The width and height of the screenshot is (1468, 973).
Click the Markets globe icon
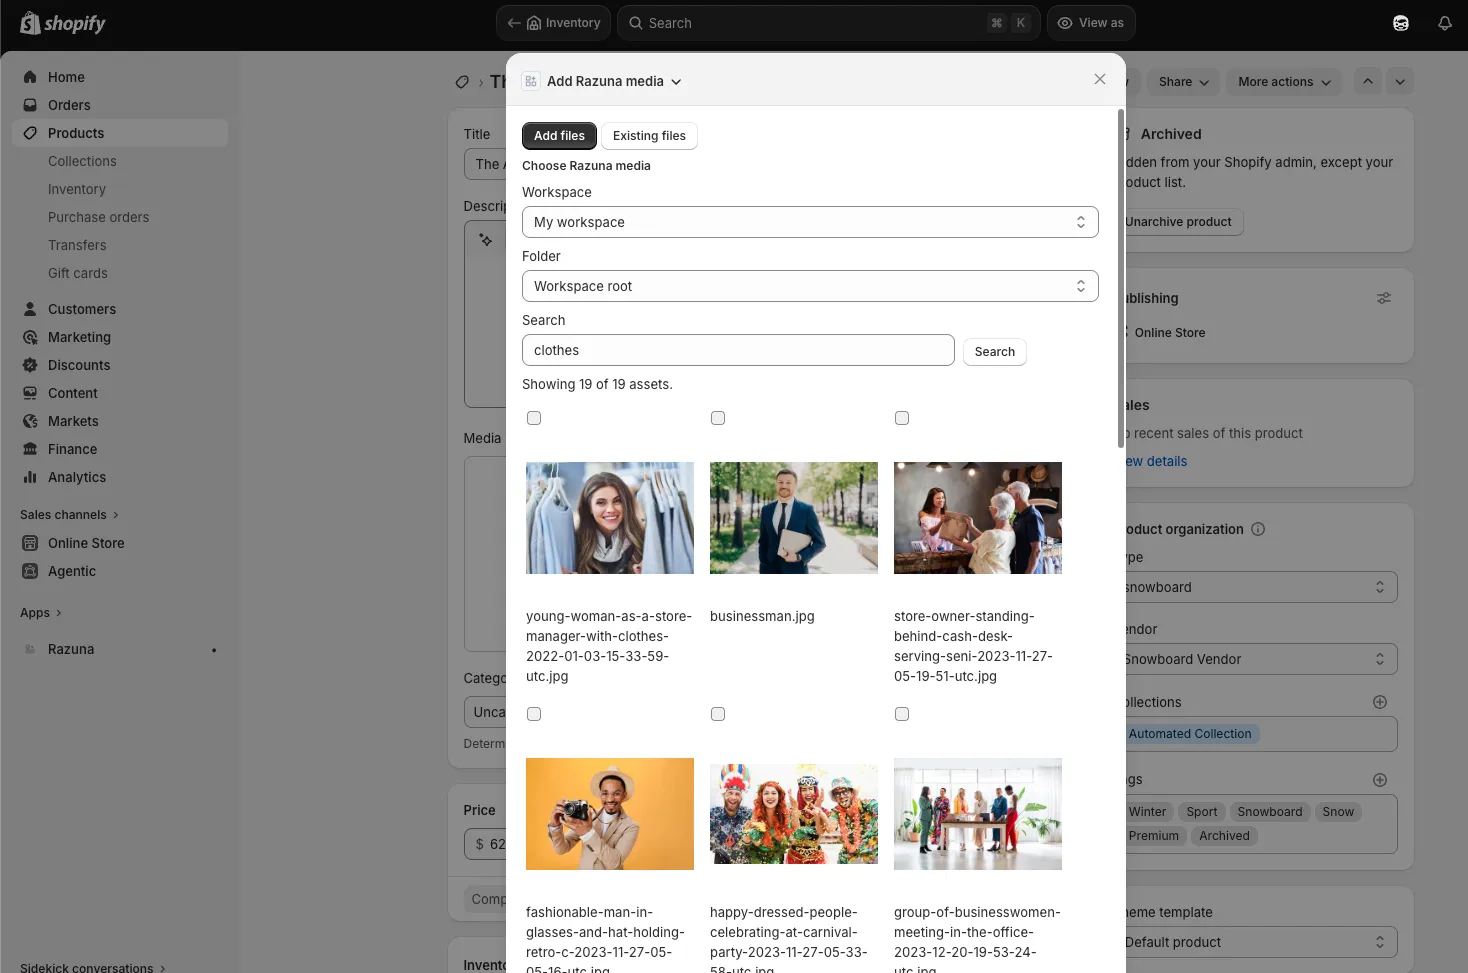pos(30,421)
